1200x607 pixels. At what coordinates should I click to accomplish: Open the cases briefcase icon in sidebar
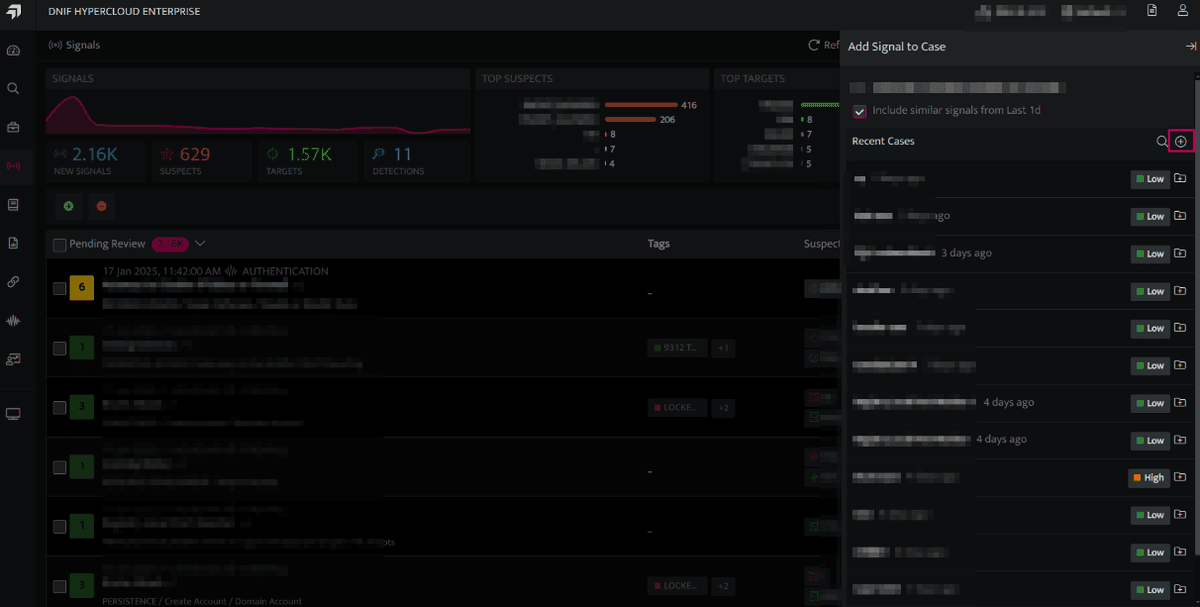point(13,127)
